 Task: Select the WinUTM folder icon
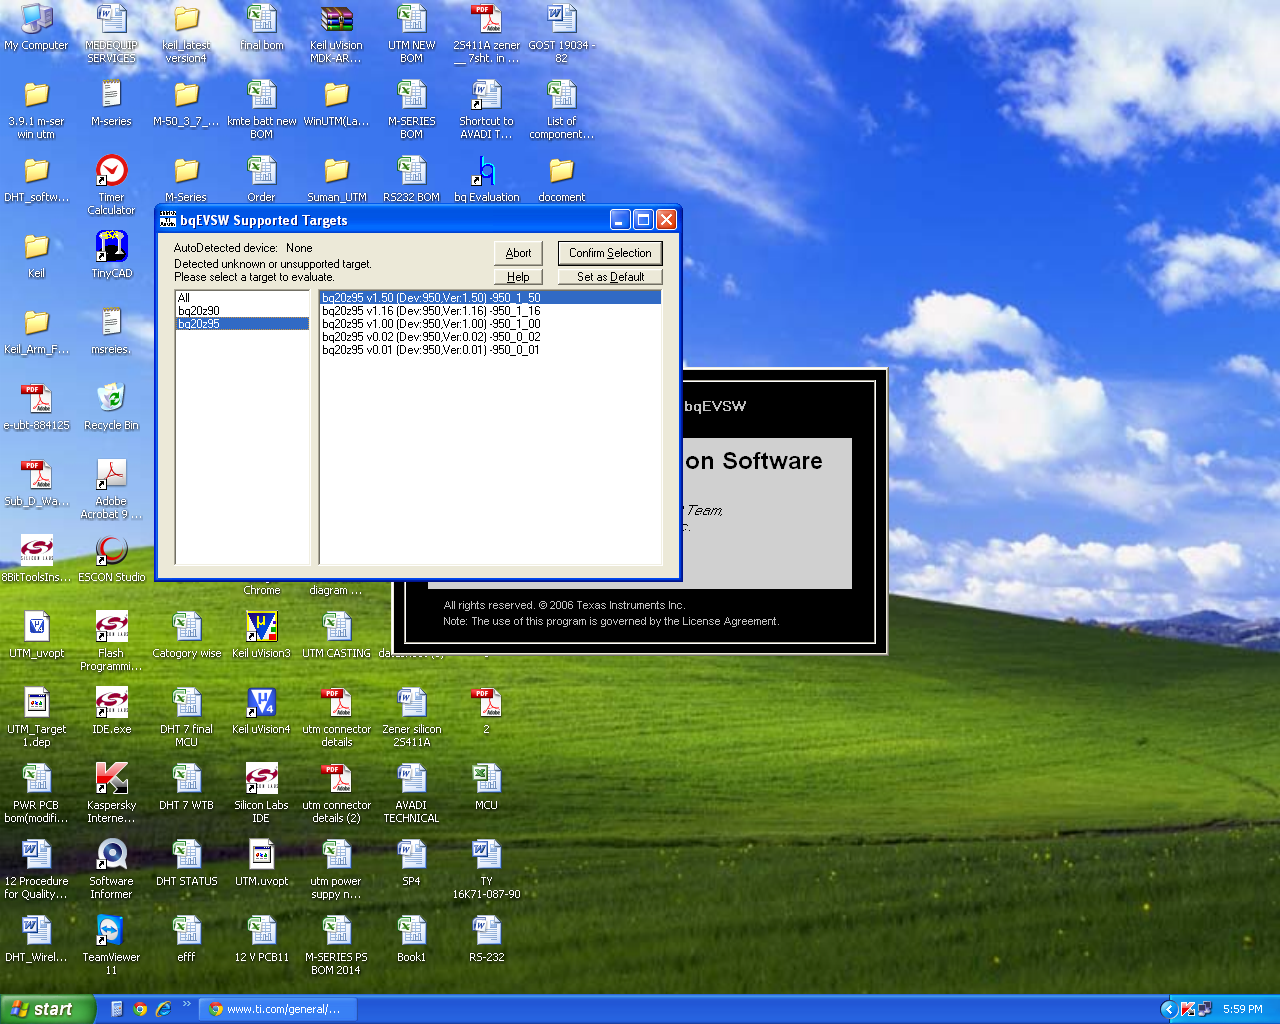pyautogui.click(x=336, y=103)
